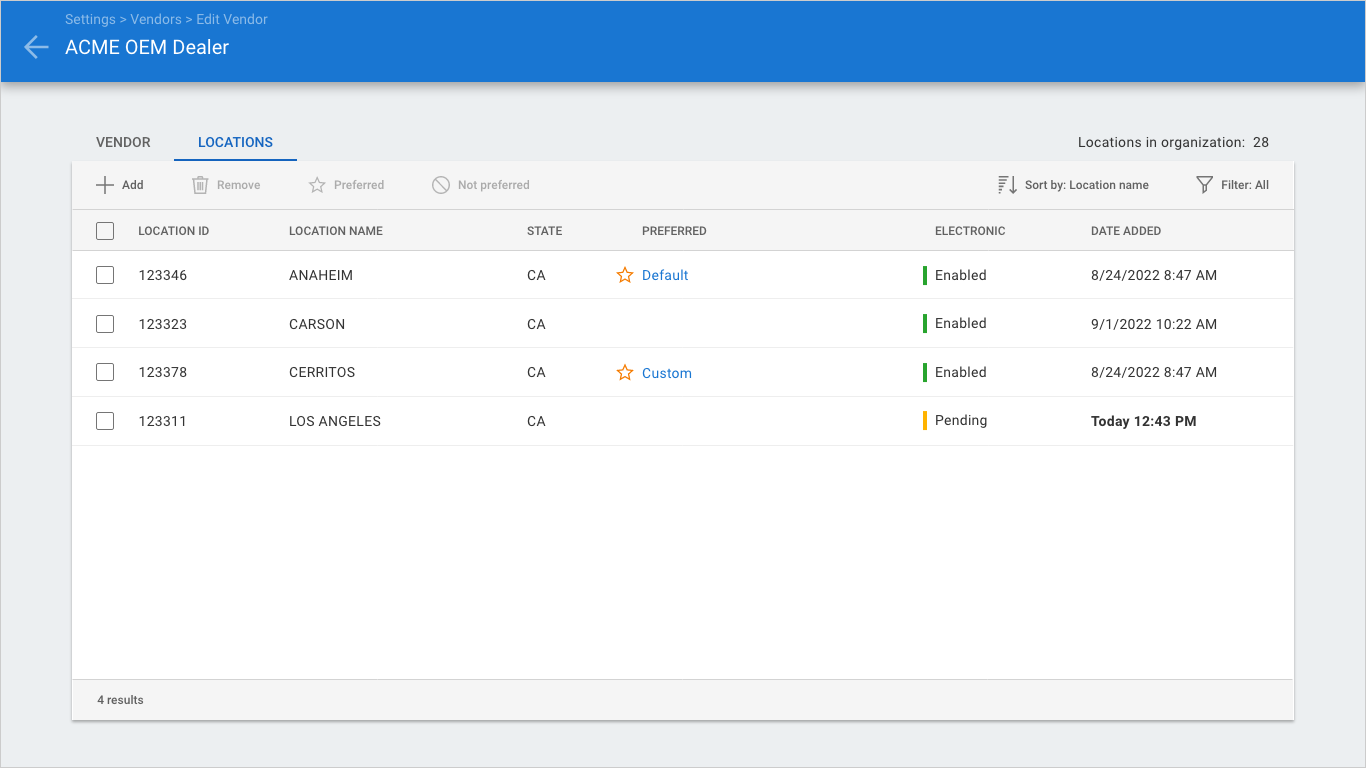Click the date 9/1/2022 10:22 AM

tap(1154, 324)
